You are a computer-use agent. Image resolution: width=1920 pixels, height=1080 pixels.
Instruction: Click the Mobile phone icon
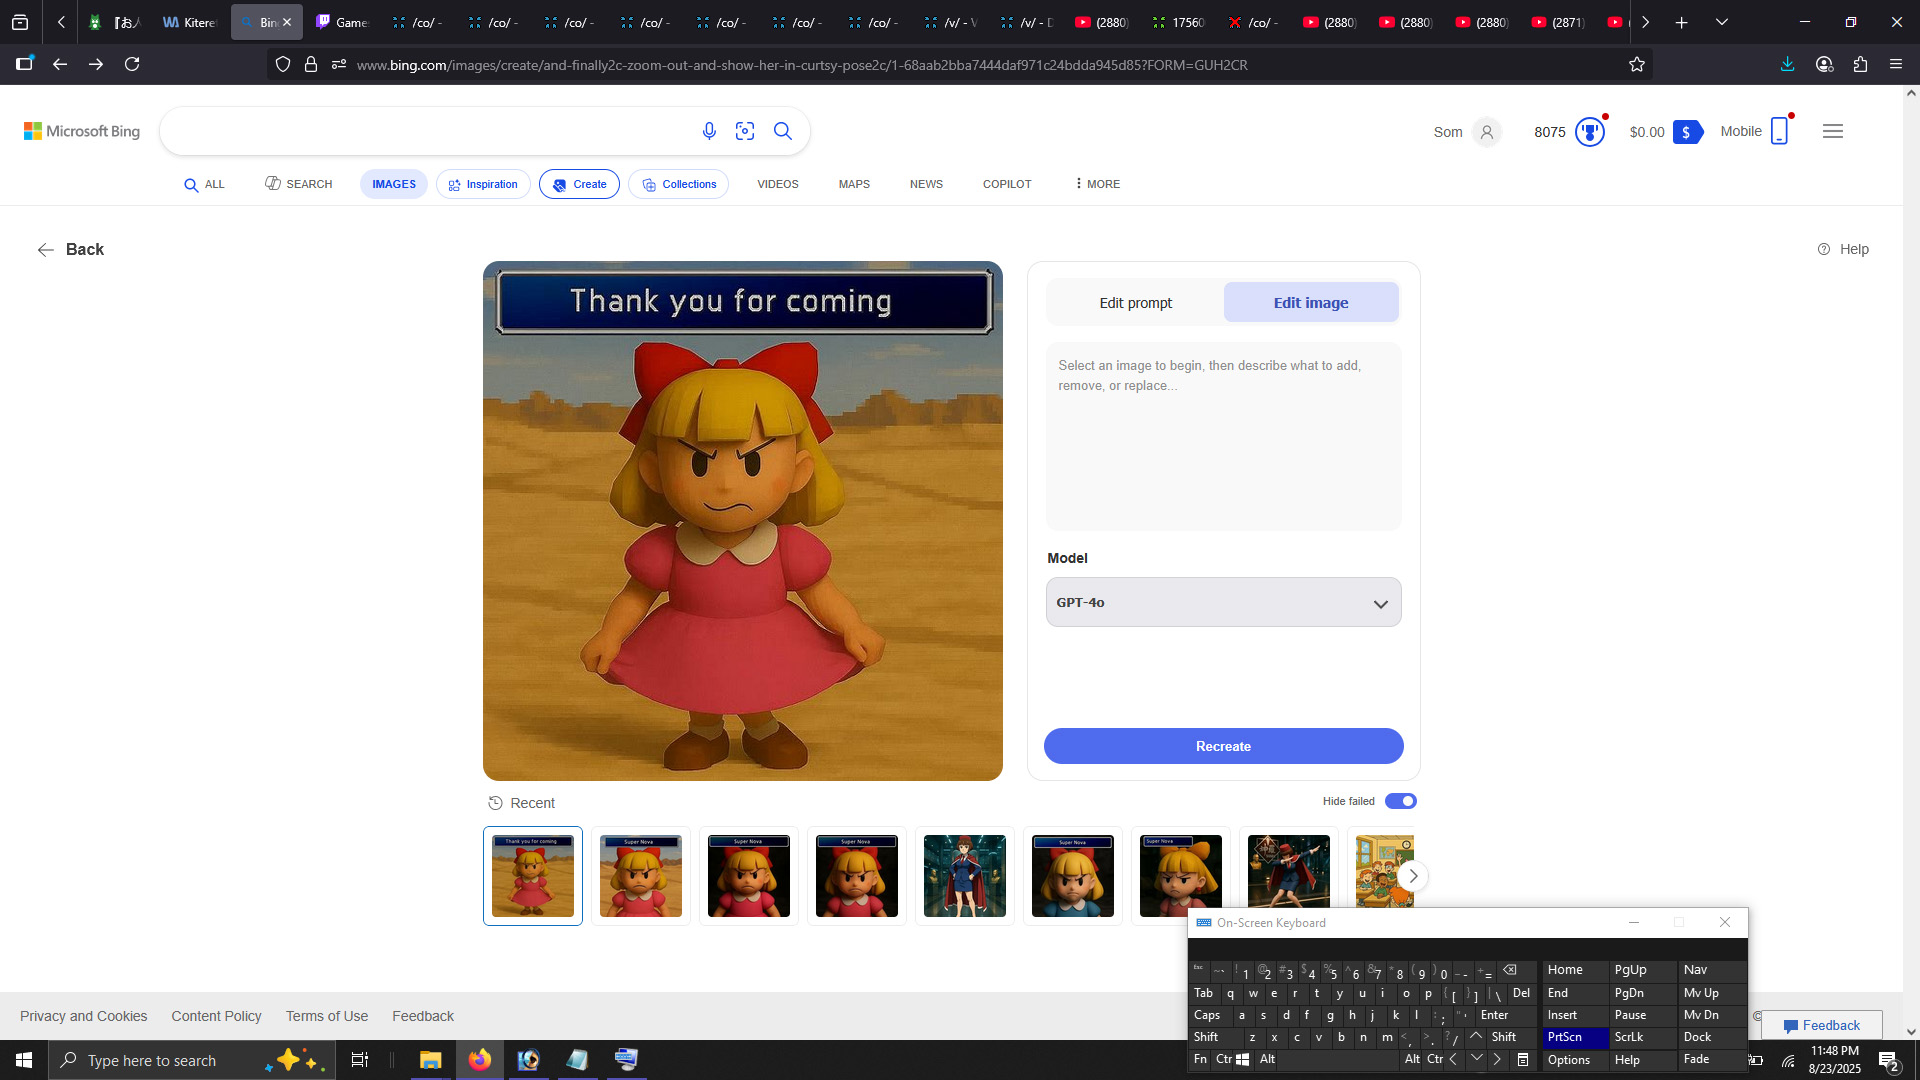coord(1779,132)
